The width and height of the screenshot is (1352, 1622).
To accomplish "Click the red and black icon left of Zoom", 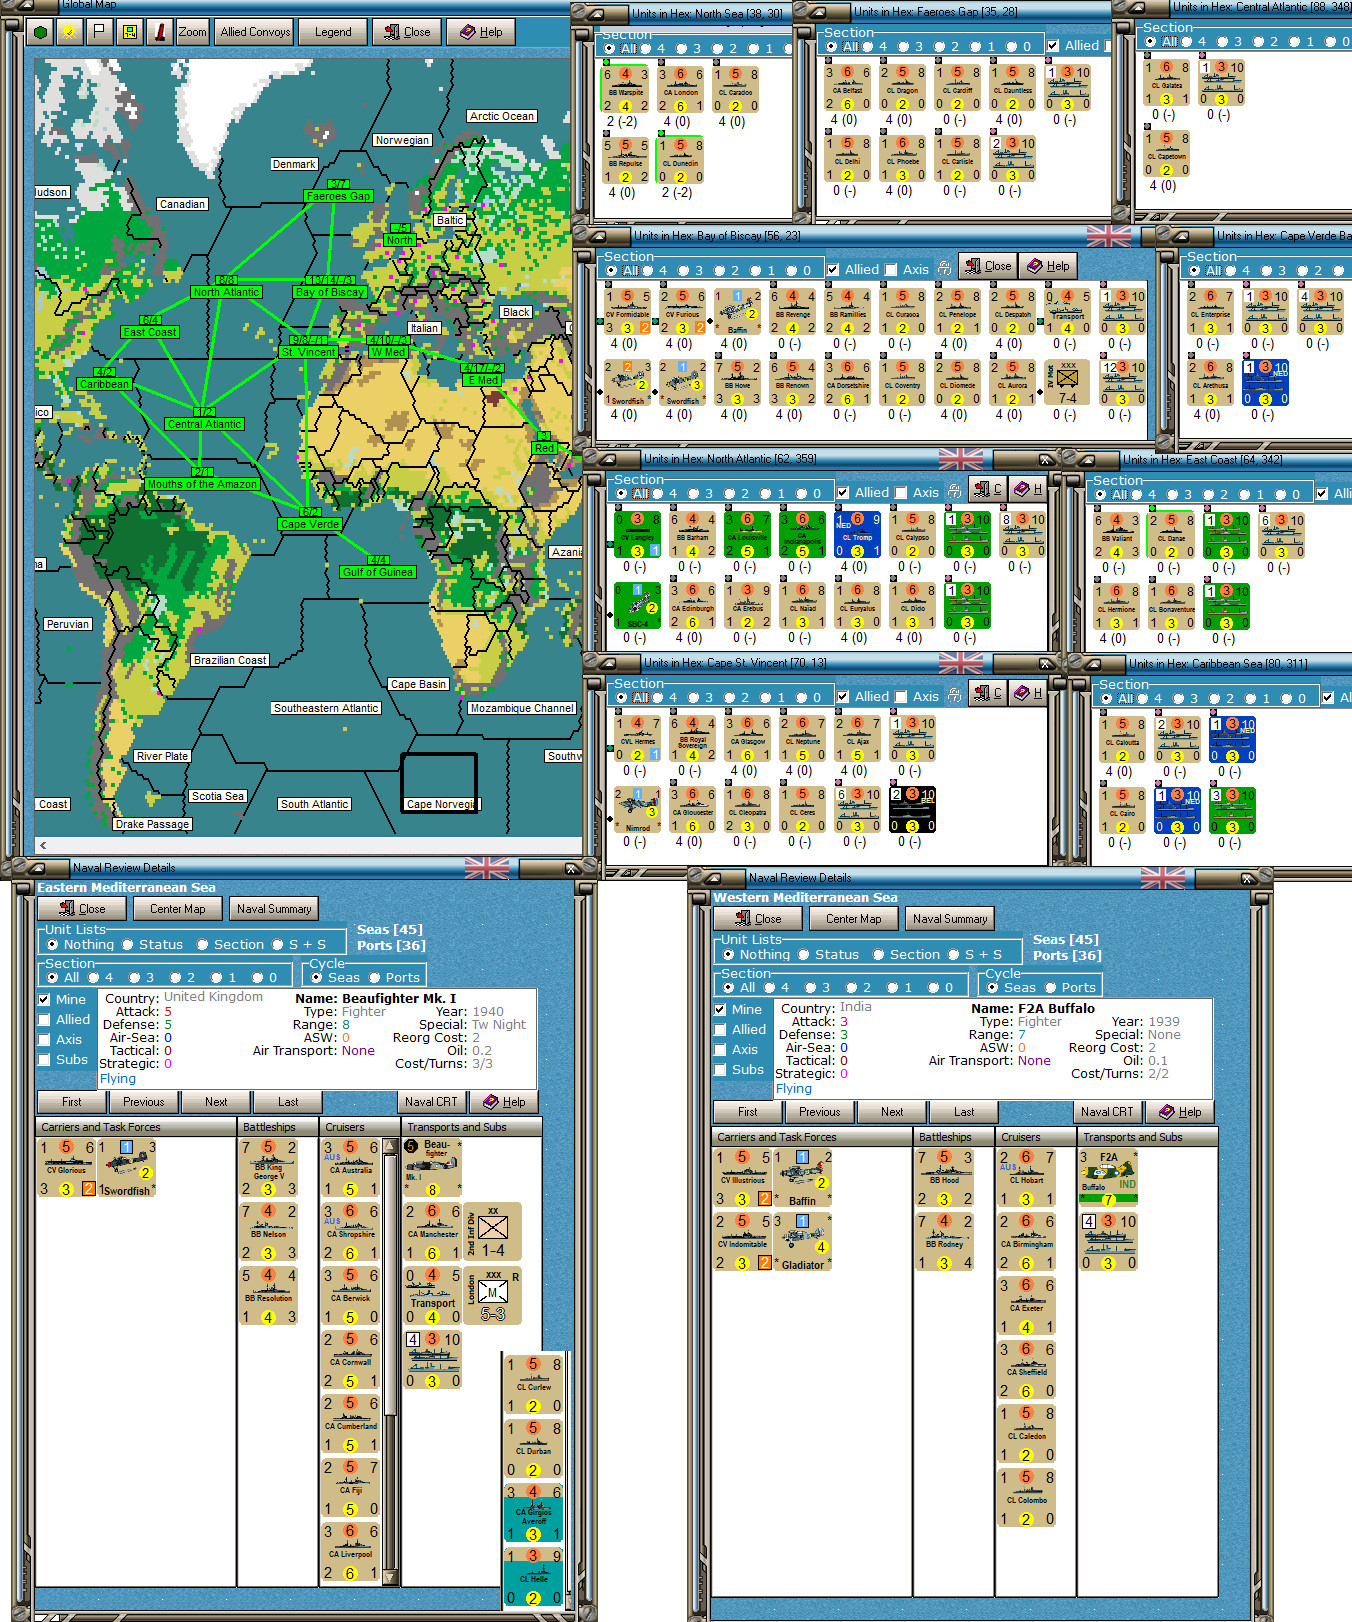I will pos(160,32).
